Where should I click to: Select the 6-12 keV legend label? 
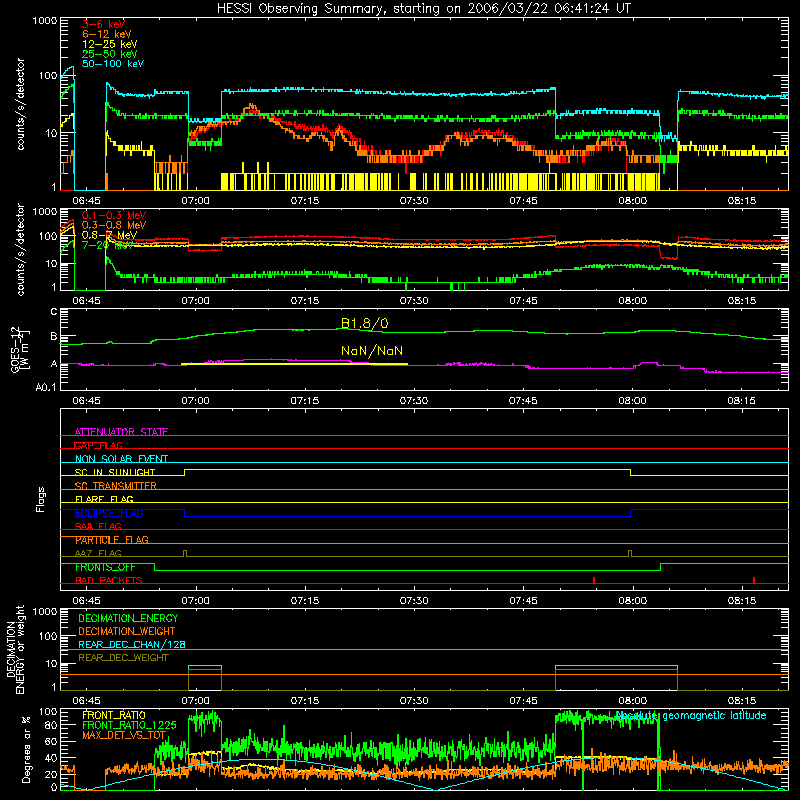pos(107,34)
